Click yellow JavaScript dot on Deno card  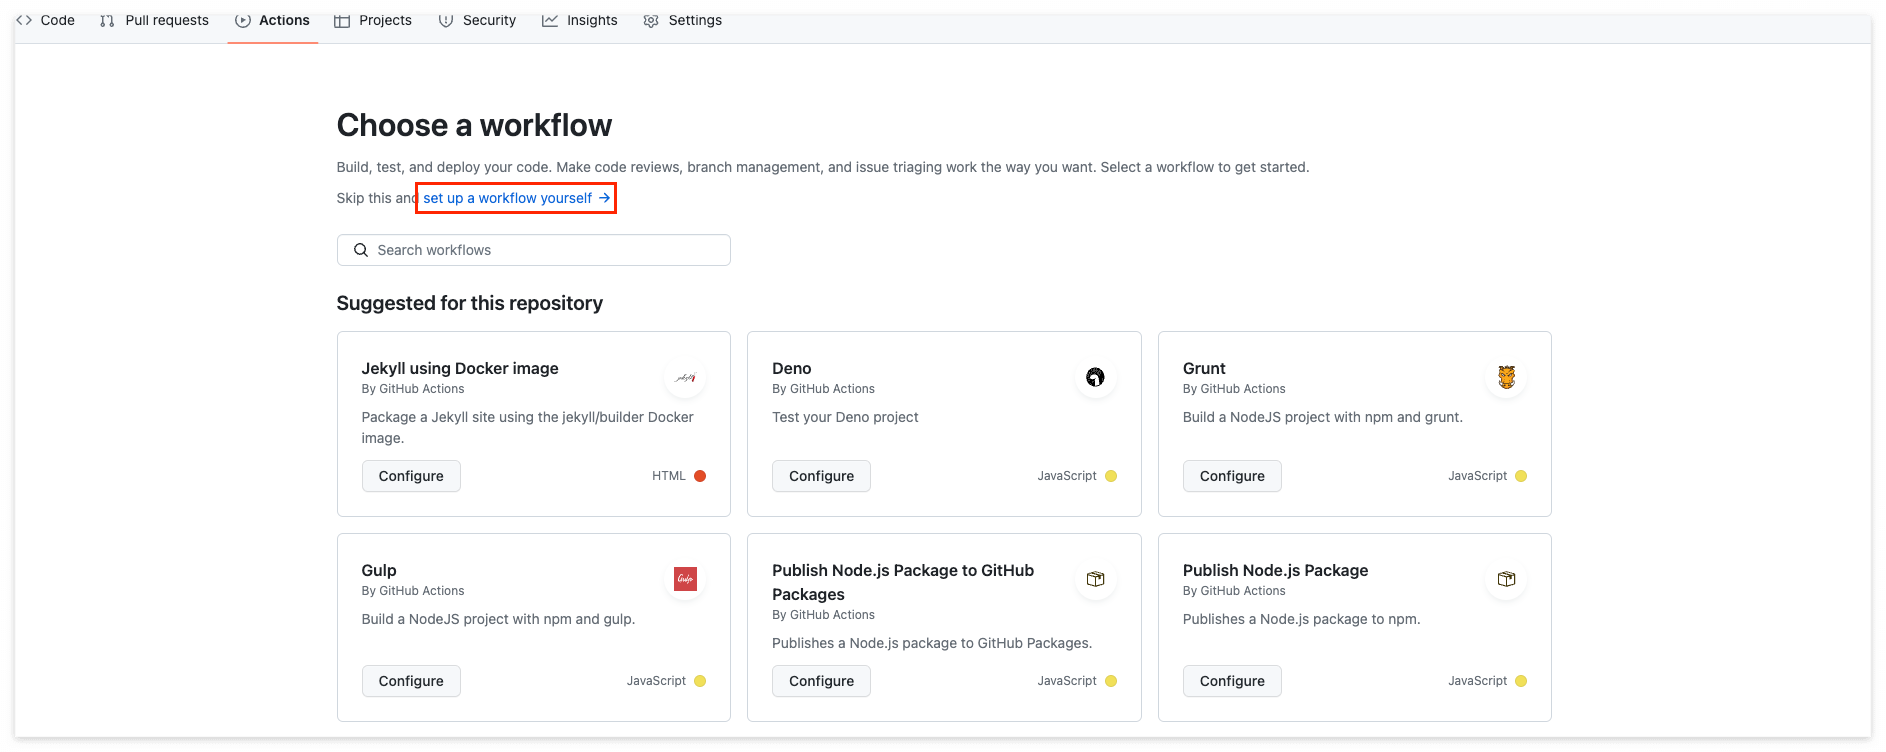[1111, 476]
